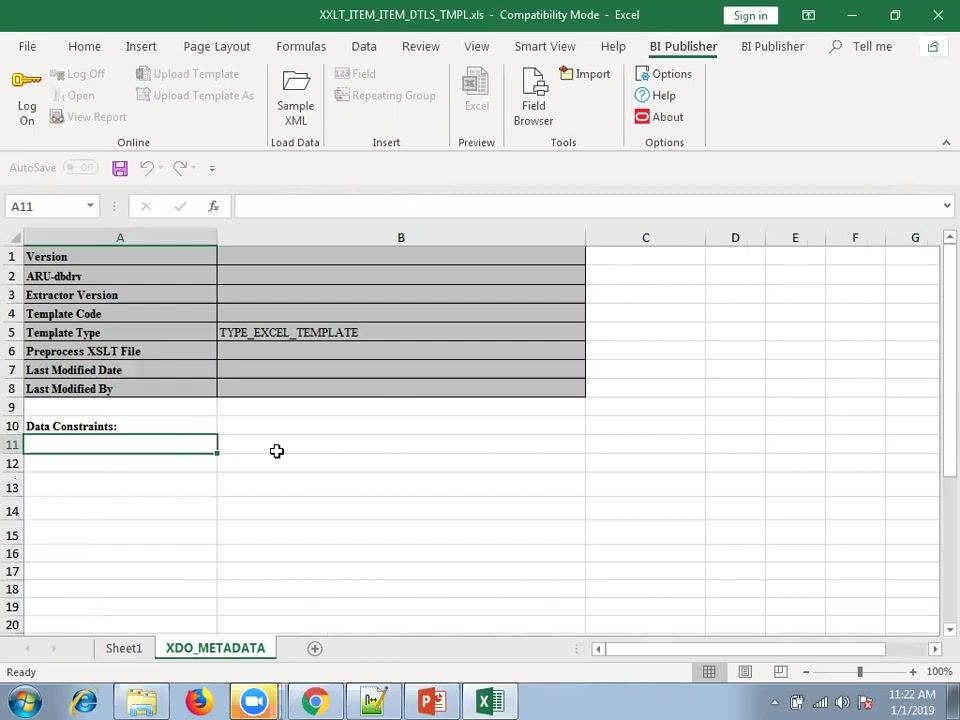960x720 pixels.
Task: Switch to Page Layout view in status bar
Action: tap(745, 672)
